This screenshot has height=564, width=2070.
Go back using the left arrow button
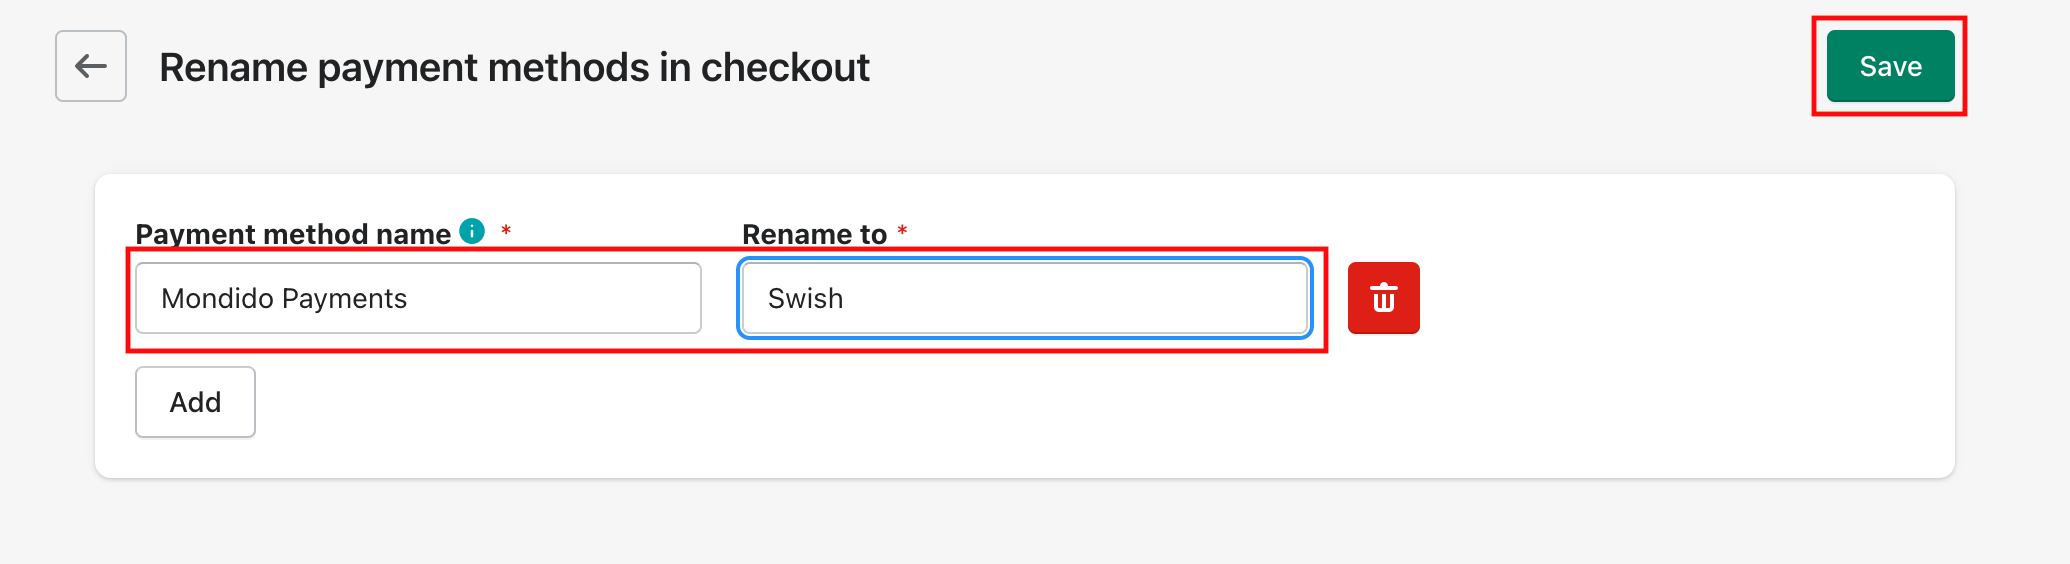(91, 66)
